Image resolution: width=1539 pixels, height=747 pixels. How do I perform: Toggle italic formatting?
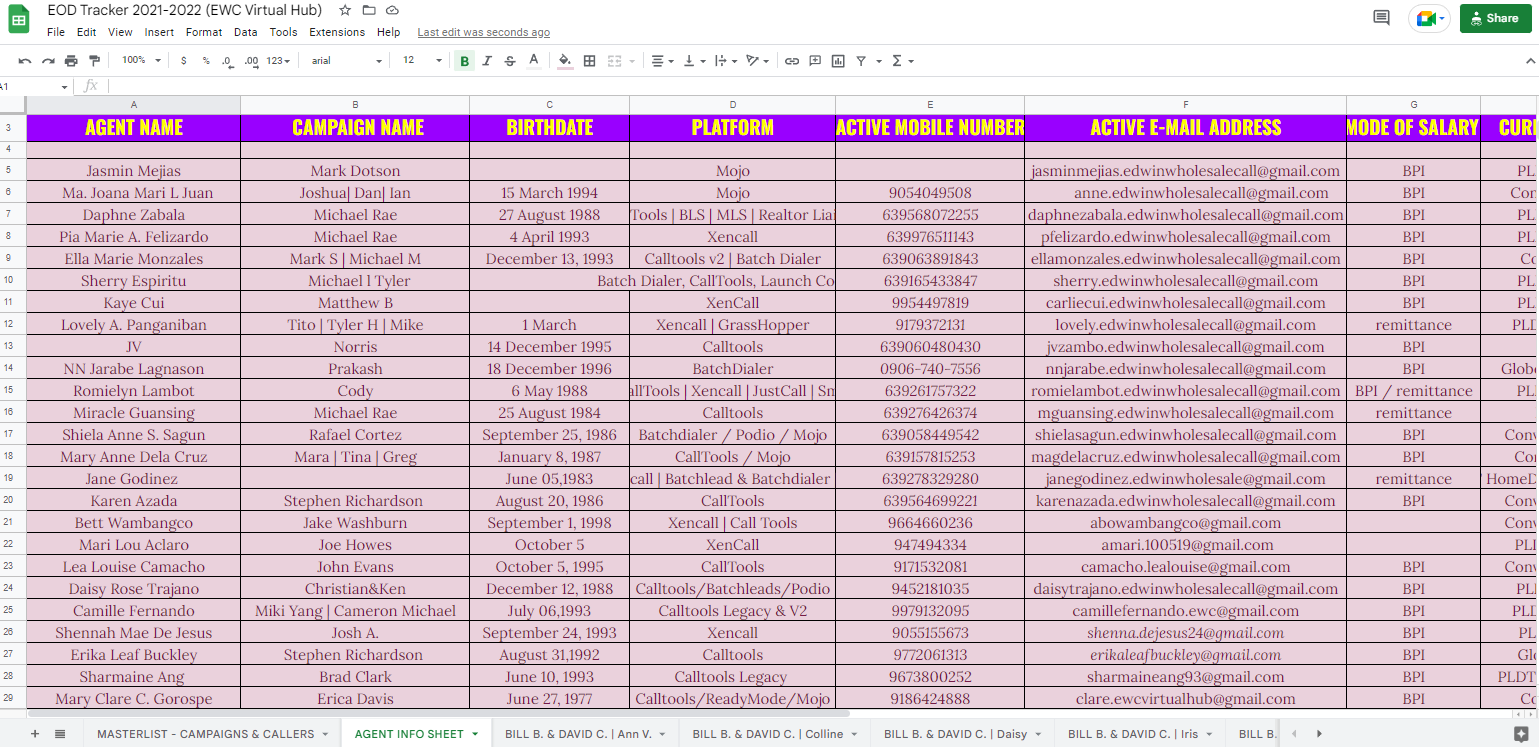pyautogui.click(x=487, y=61)
